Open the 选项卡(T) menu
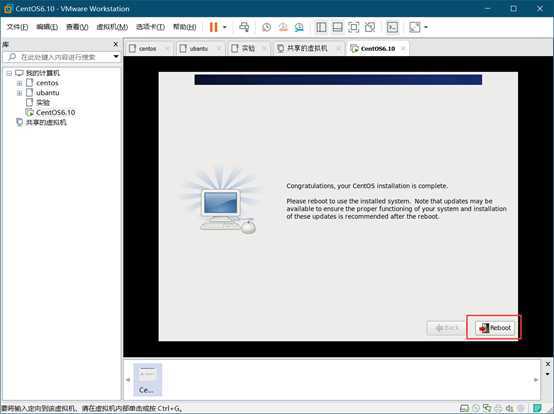 point(150,27)
